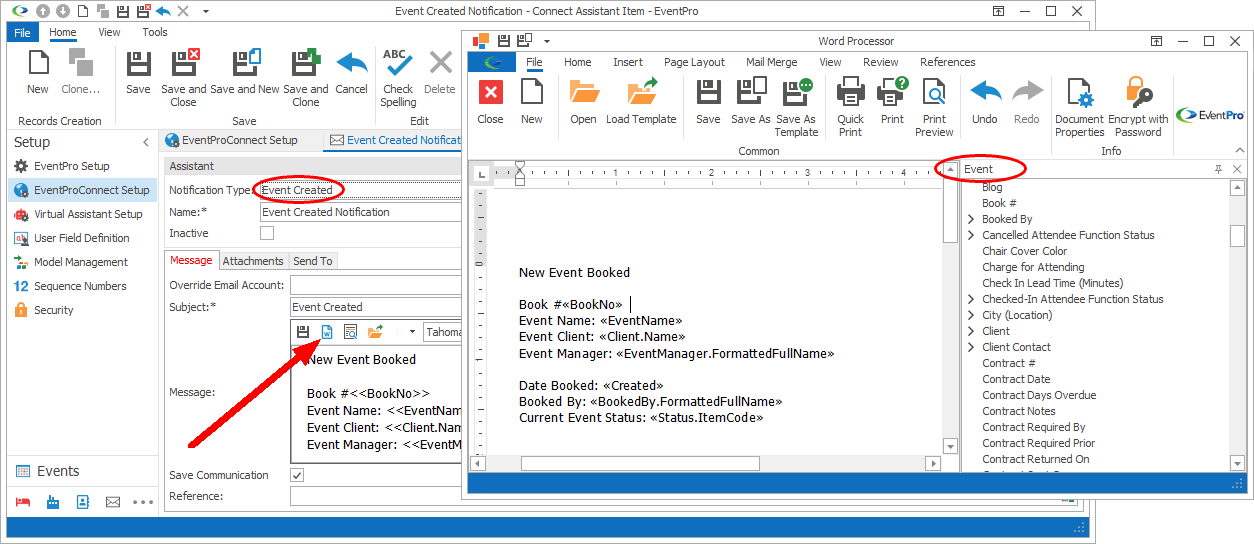Open message in Word Processor icon
Image resolution: width=1254 pixels, height=544 pixels.
[327, 331]
